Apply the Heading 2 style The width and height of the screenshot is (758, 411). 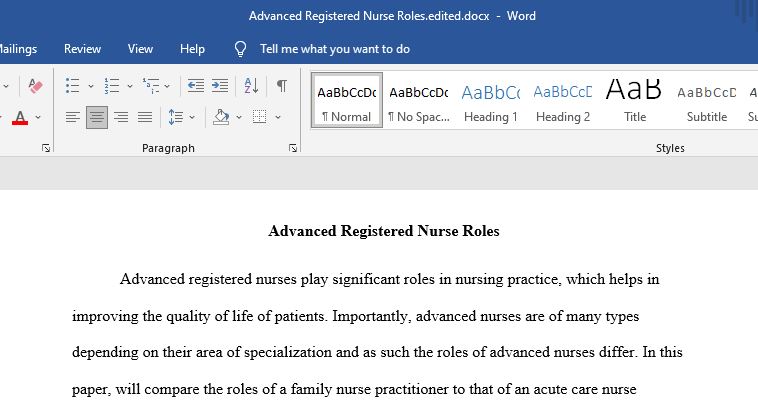click(x=563, y=100)
